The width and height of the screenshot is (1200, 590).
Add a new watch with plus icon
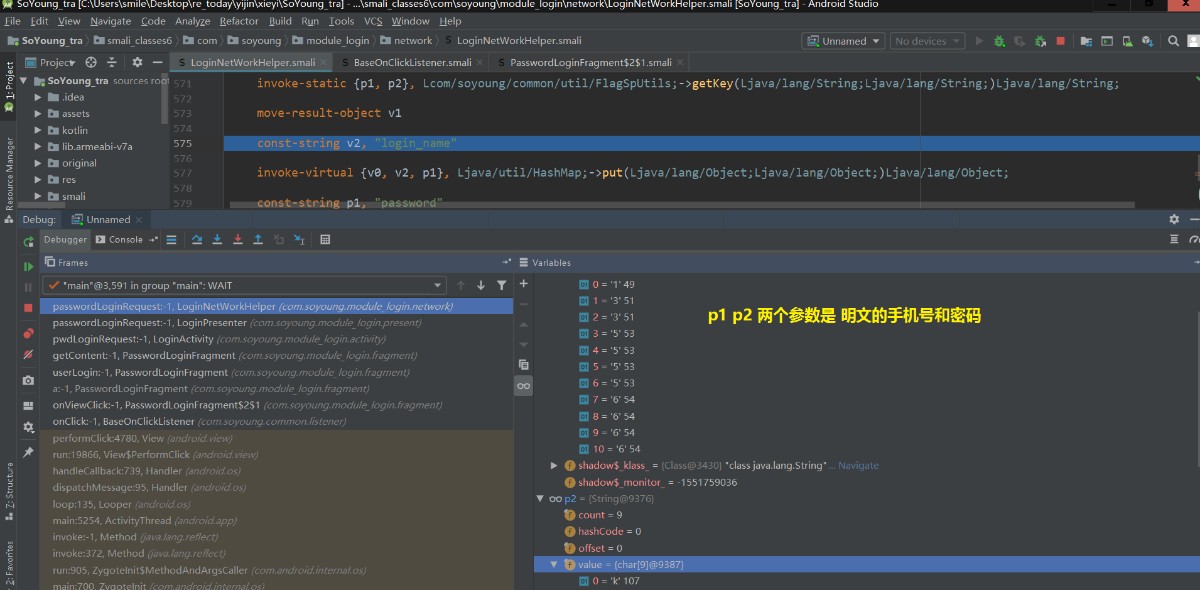click(x=523, y=284)
